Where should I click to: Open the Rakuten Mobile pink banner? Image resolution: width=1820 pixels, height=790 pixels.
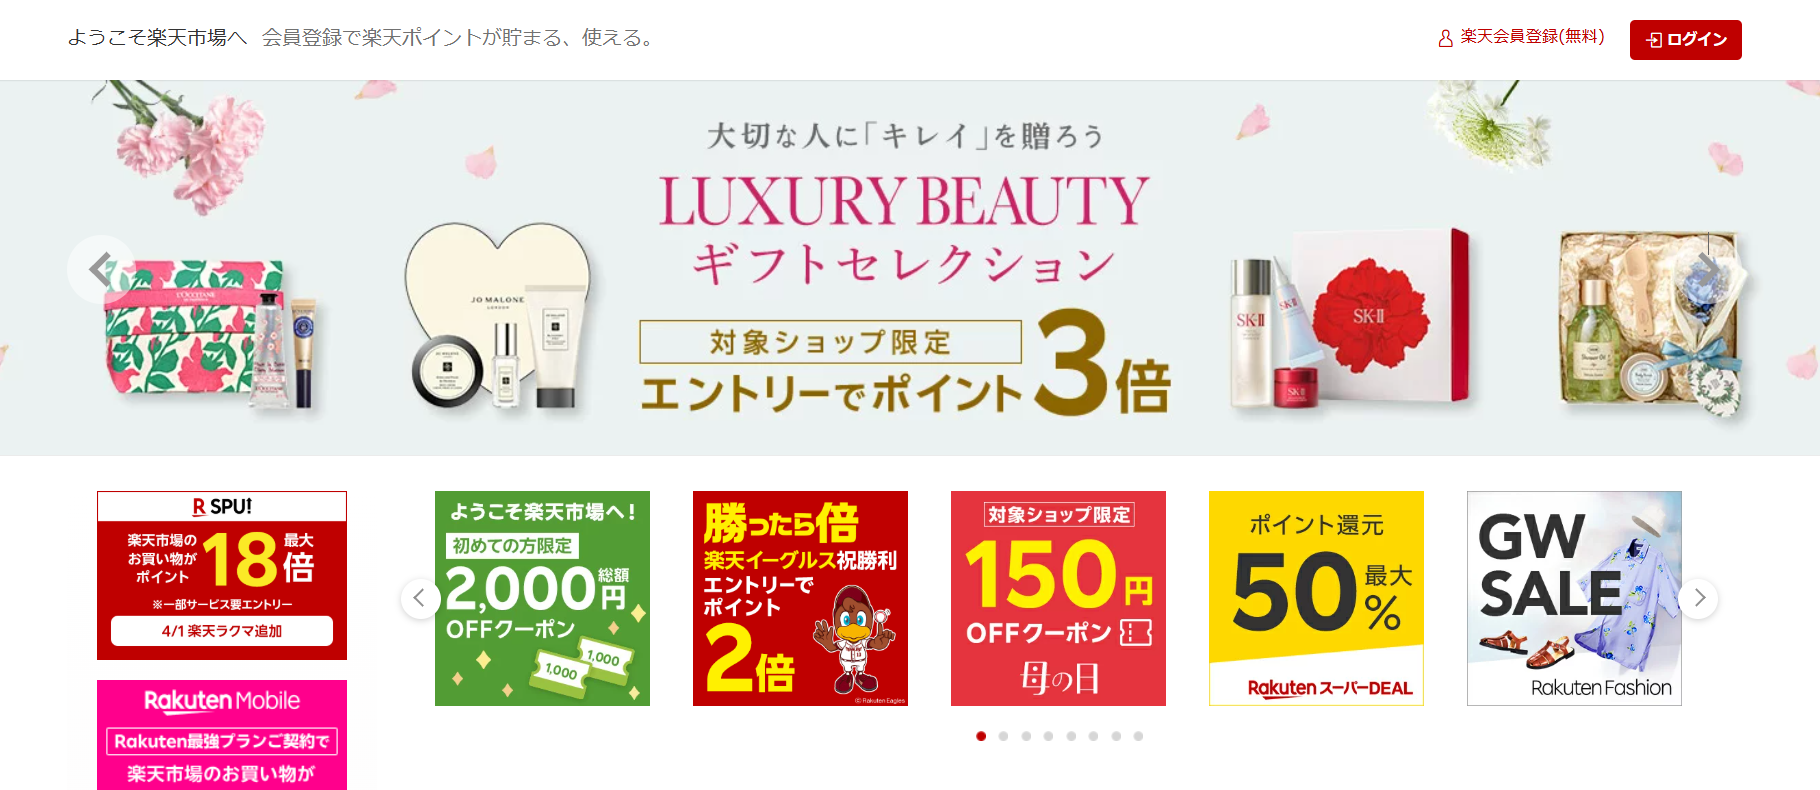222,735
